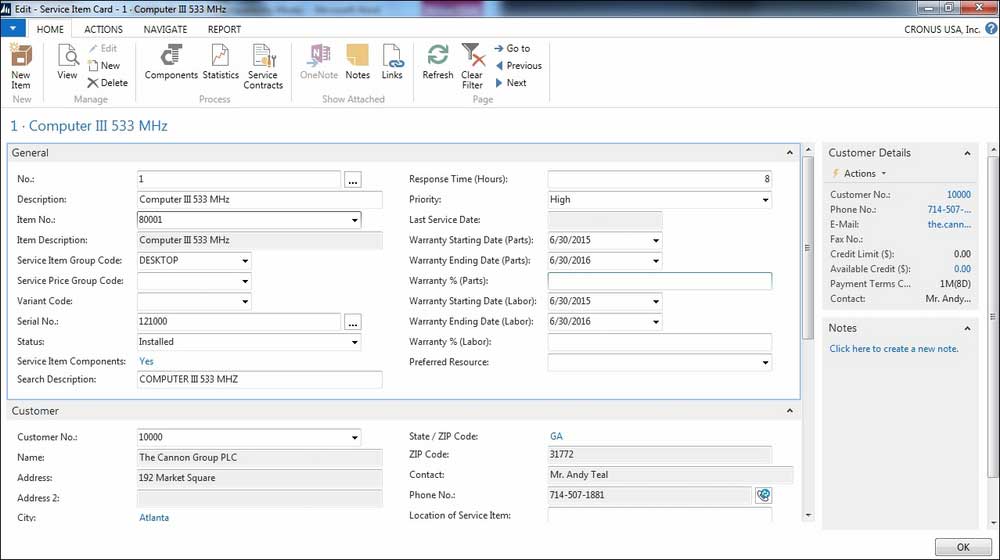Open the Variant Code dropdown
This screenshot has width=1000, height=560.
tap(245, 302)
